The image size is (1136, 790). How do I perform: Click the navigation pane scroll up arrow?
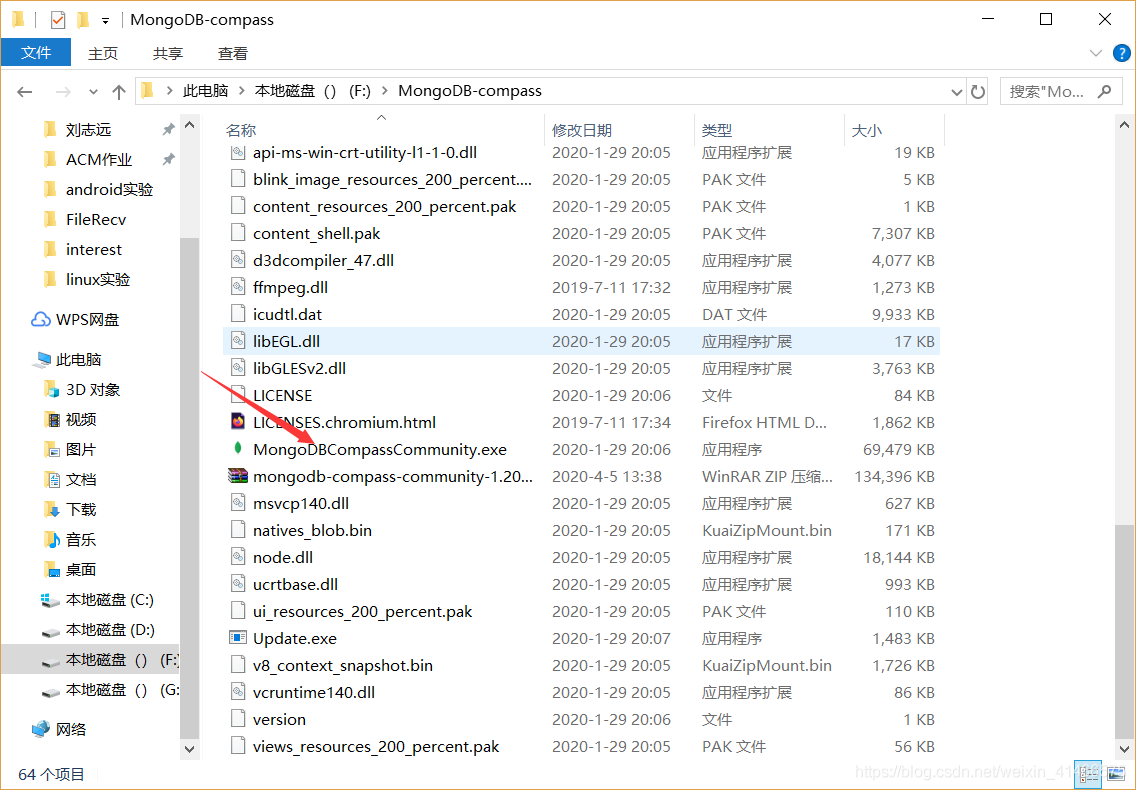(190, 125)
